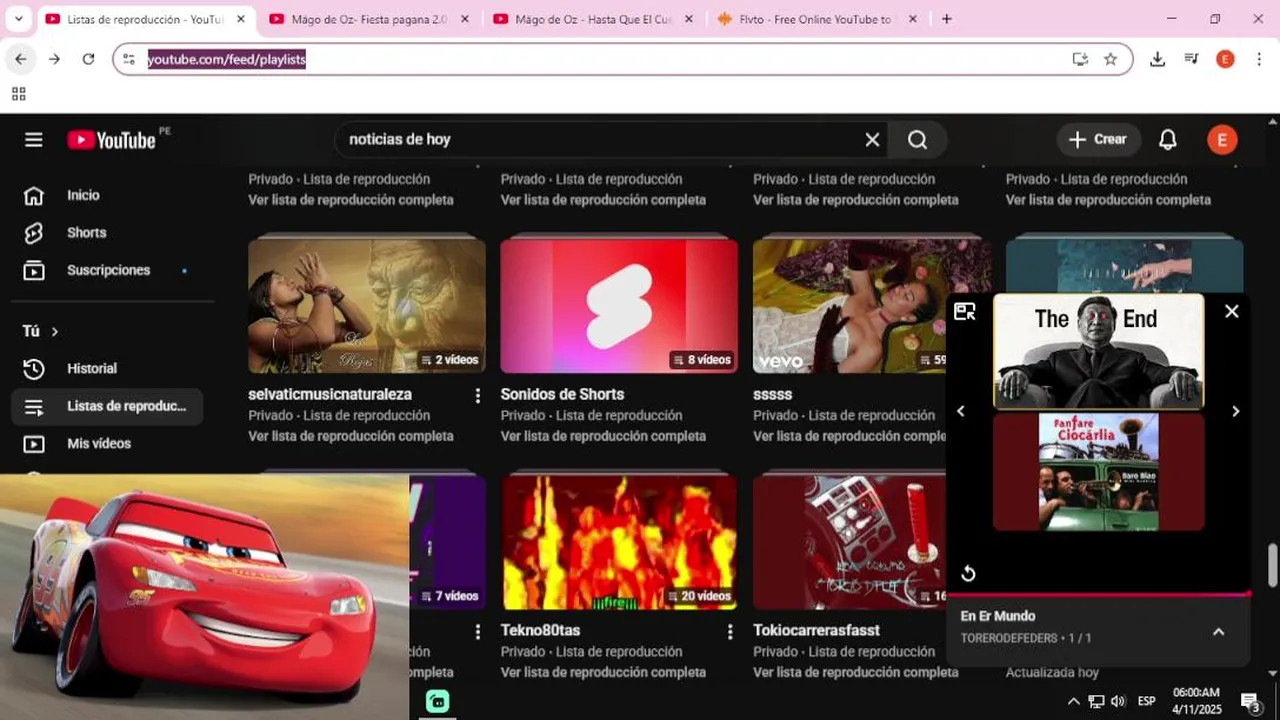Click the page vertical scrollbar thumb
Image resolution: width=1280 pixels, height=720 pixels.
click(1272, 566)
